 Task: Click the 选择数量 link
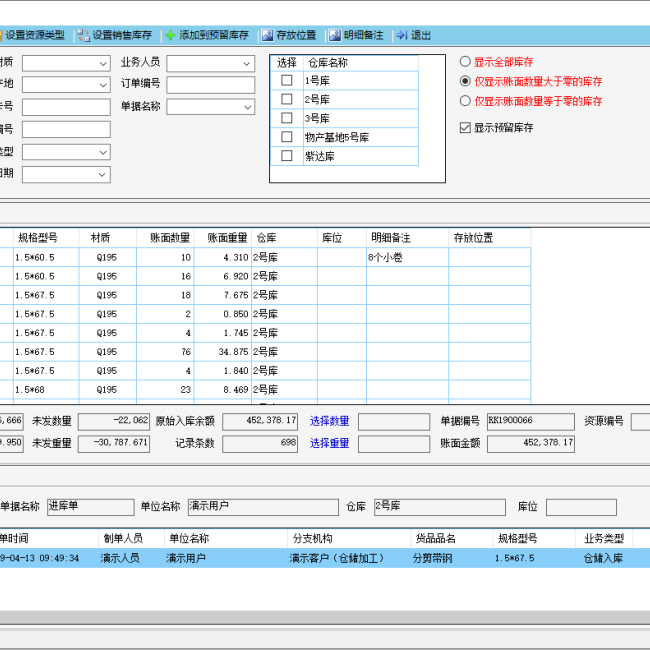[x=329, y=421]
